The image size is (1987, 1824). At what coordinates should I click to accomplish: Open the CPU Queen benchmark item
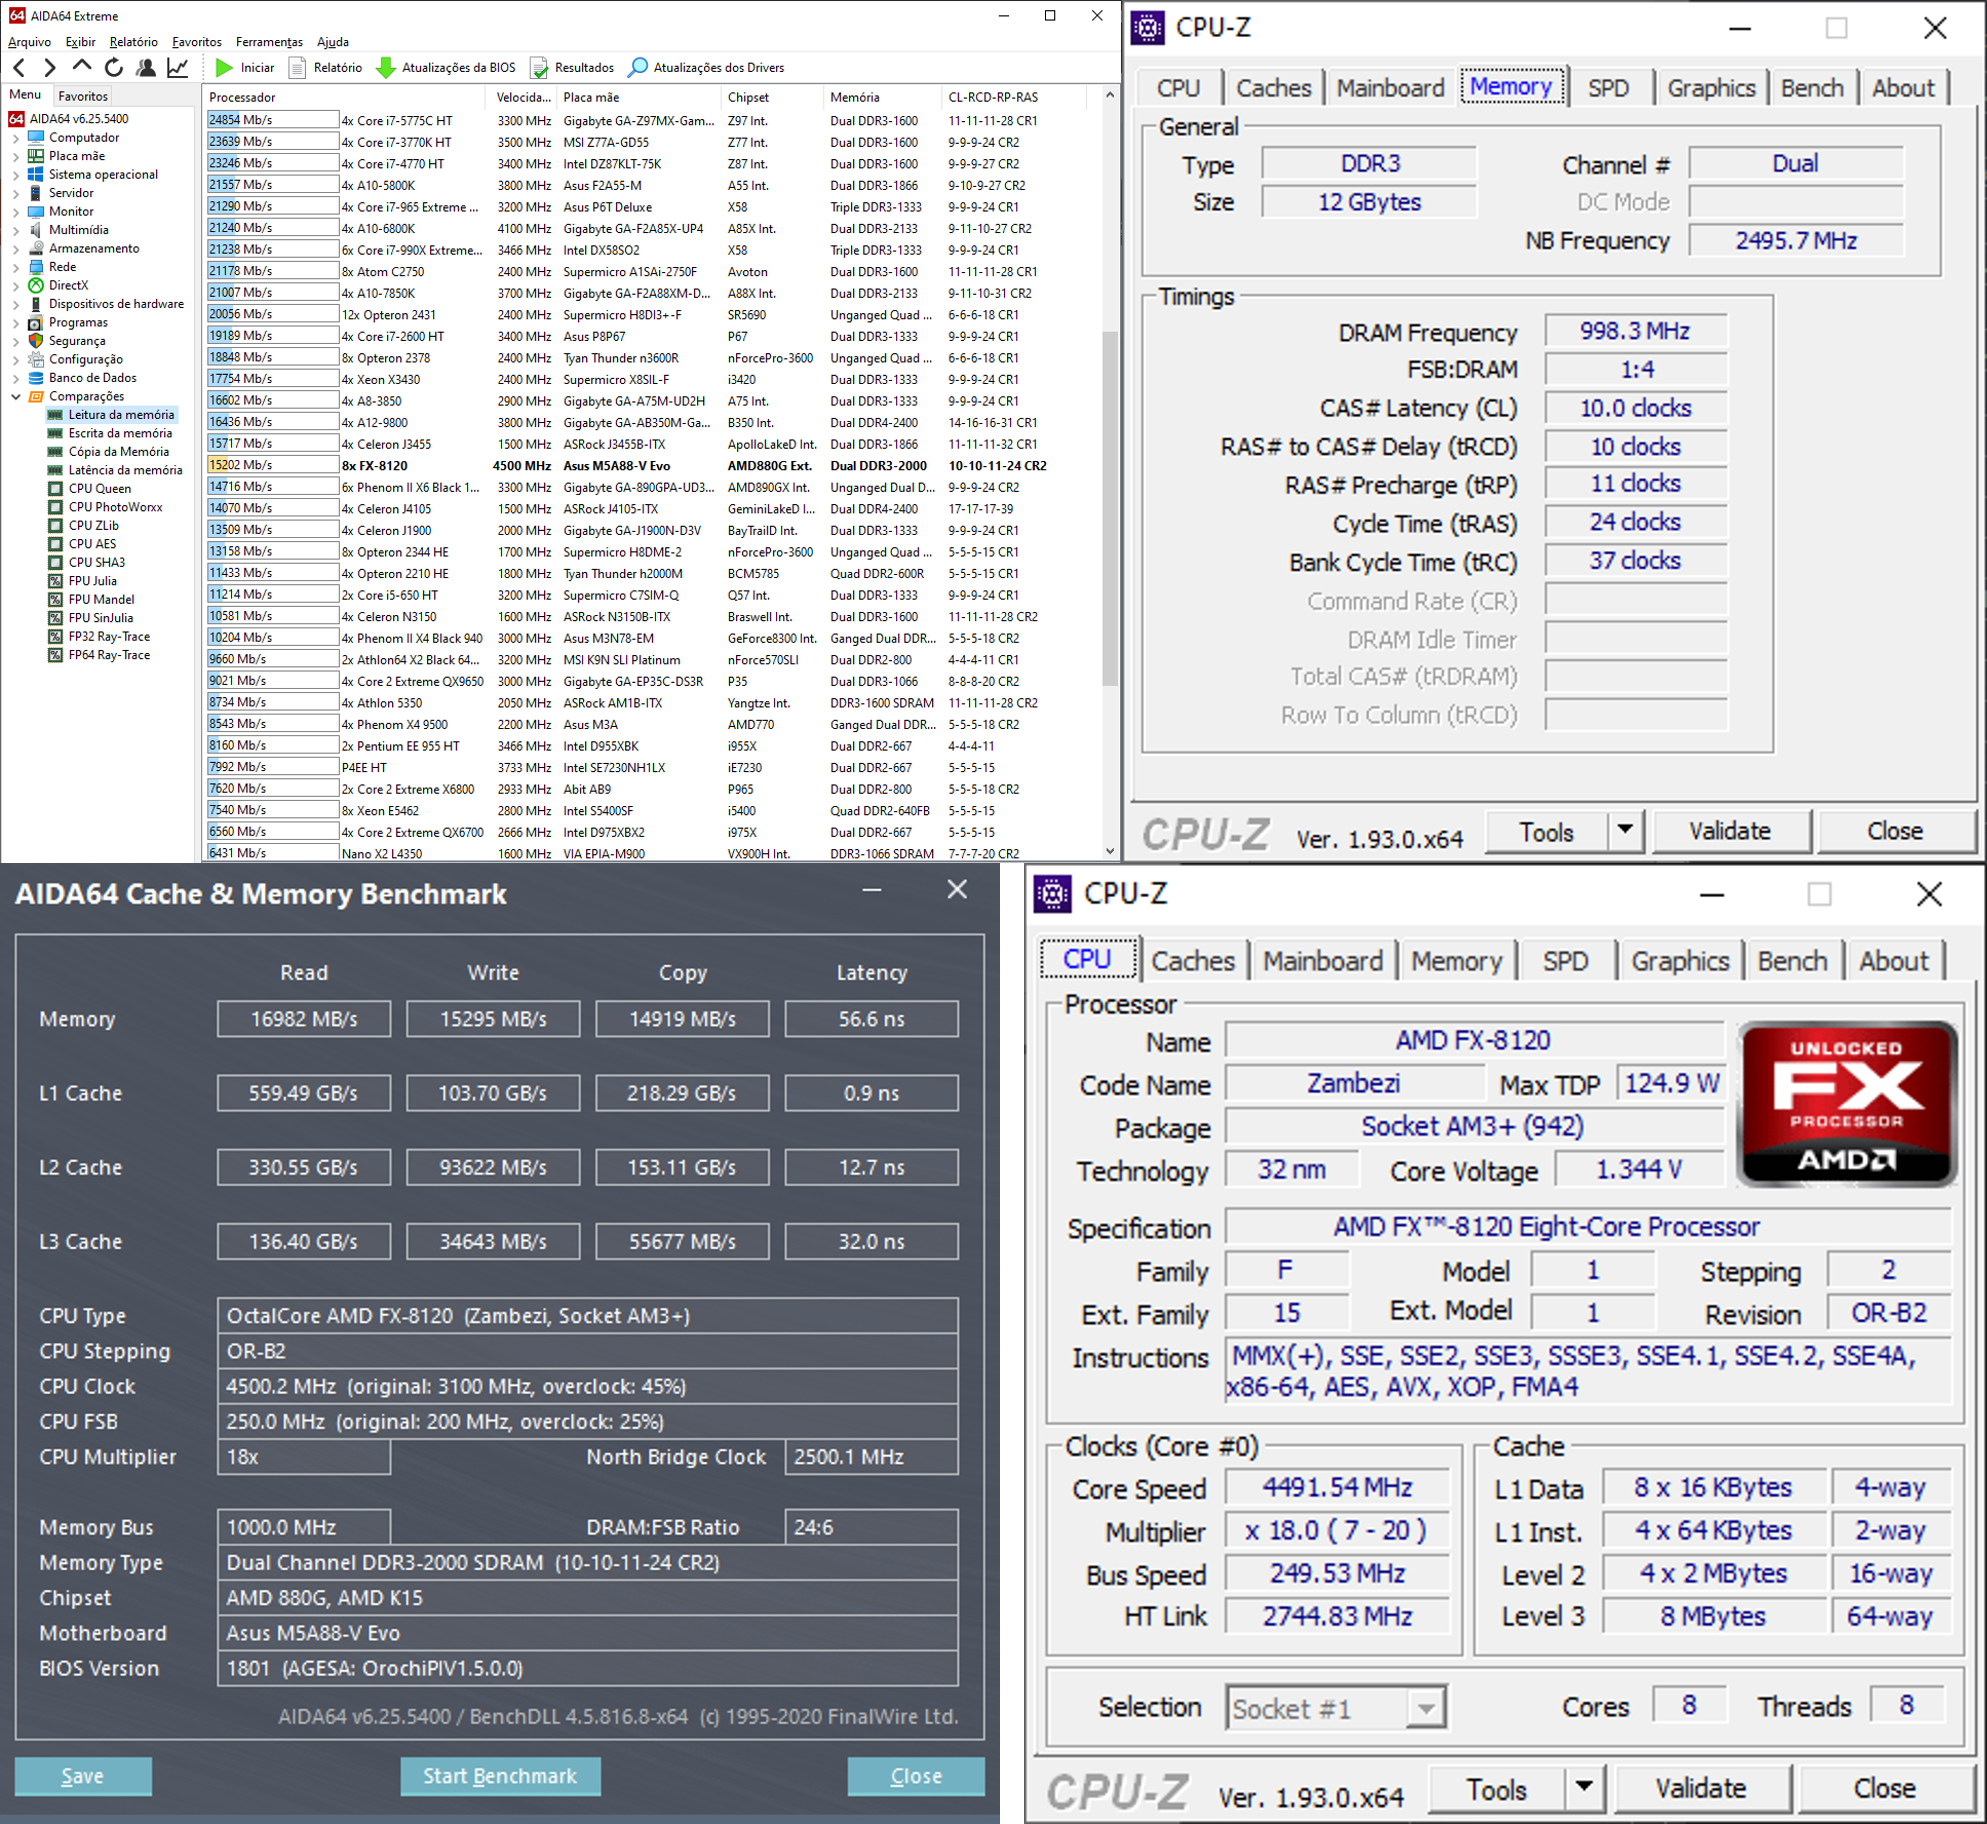click(100, 489)
